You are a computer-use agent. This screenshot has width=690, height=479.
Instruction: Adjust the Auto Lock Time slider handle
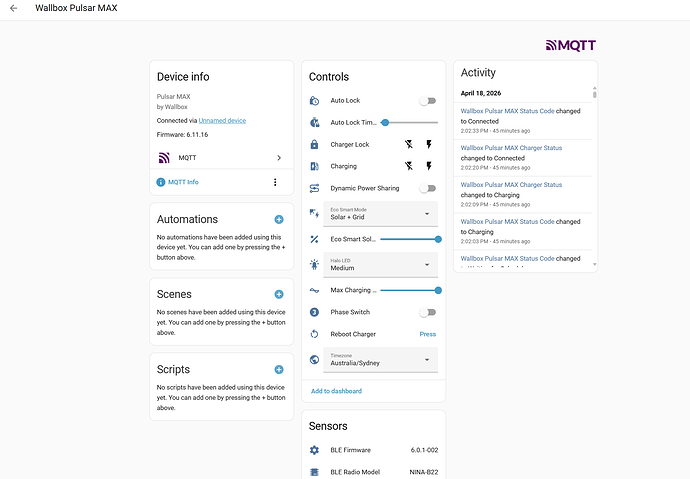(x=385, y=122)
